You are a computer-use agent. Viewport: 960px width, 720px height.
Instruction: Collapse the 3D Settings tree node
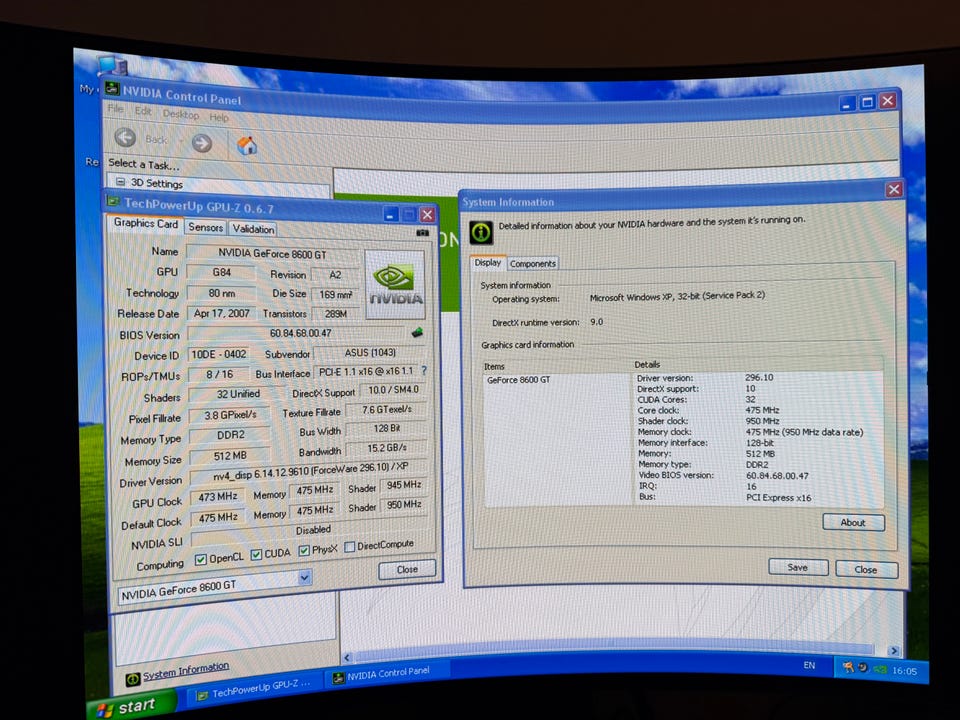tap(120, 182)
